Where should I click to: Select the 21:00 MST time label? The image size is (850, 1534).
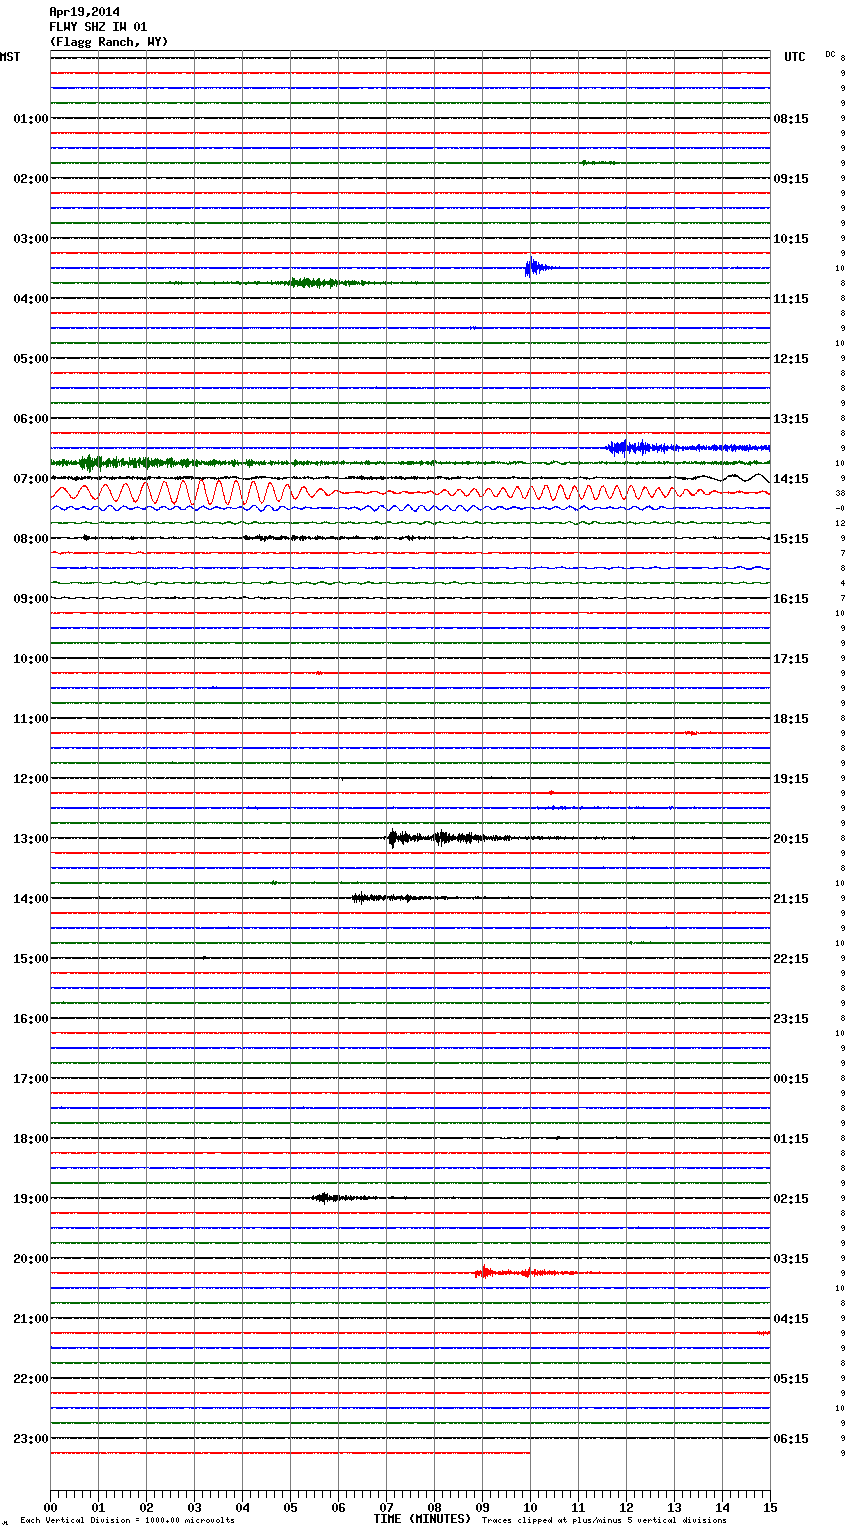(30, 1319)
